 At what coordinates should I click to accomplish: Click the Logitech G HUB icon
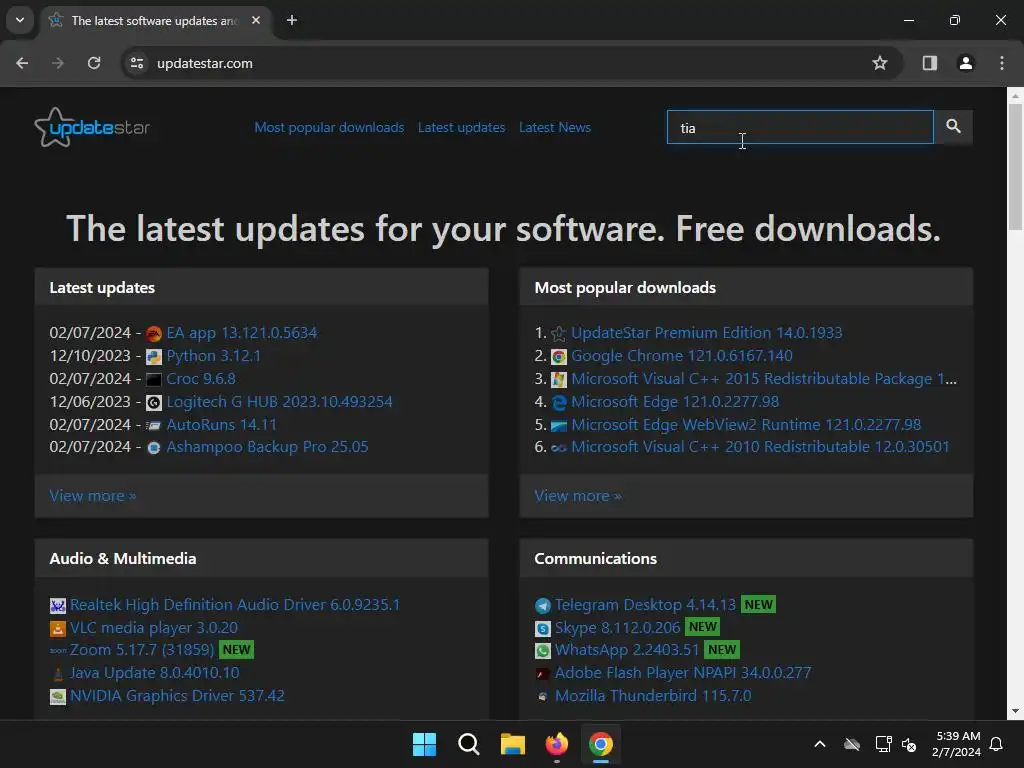(153, 402)
